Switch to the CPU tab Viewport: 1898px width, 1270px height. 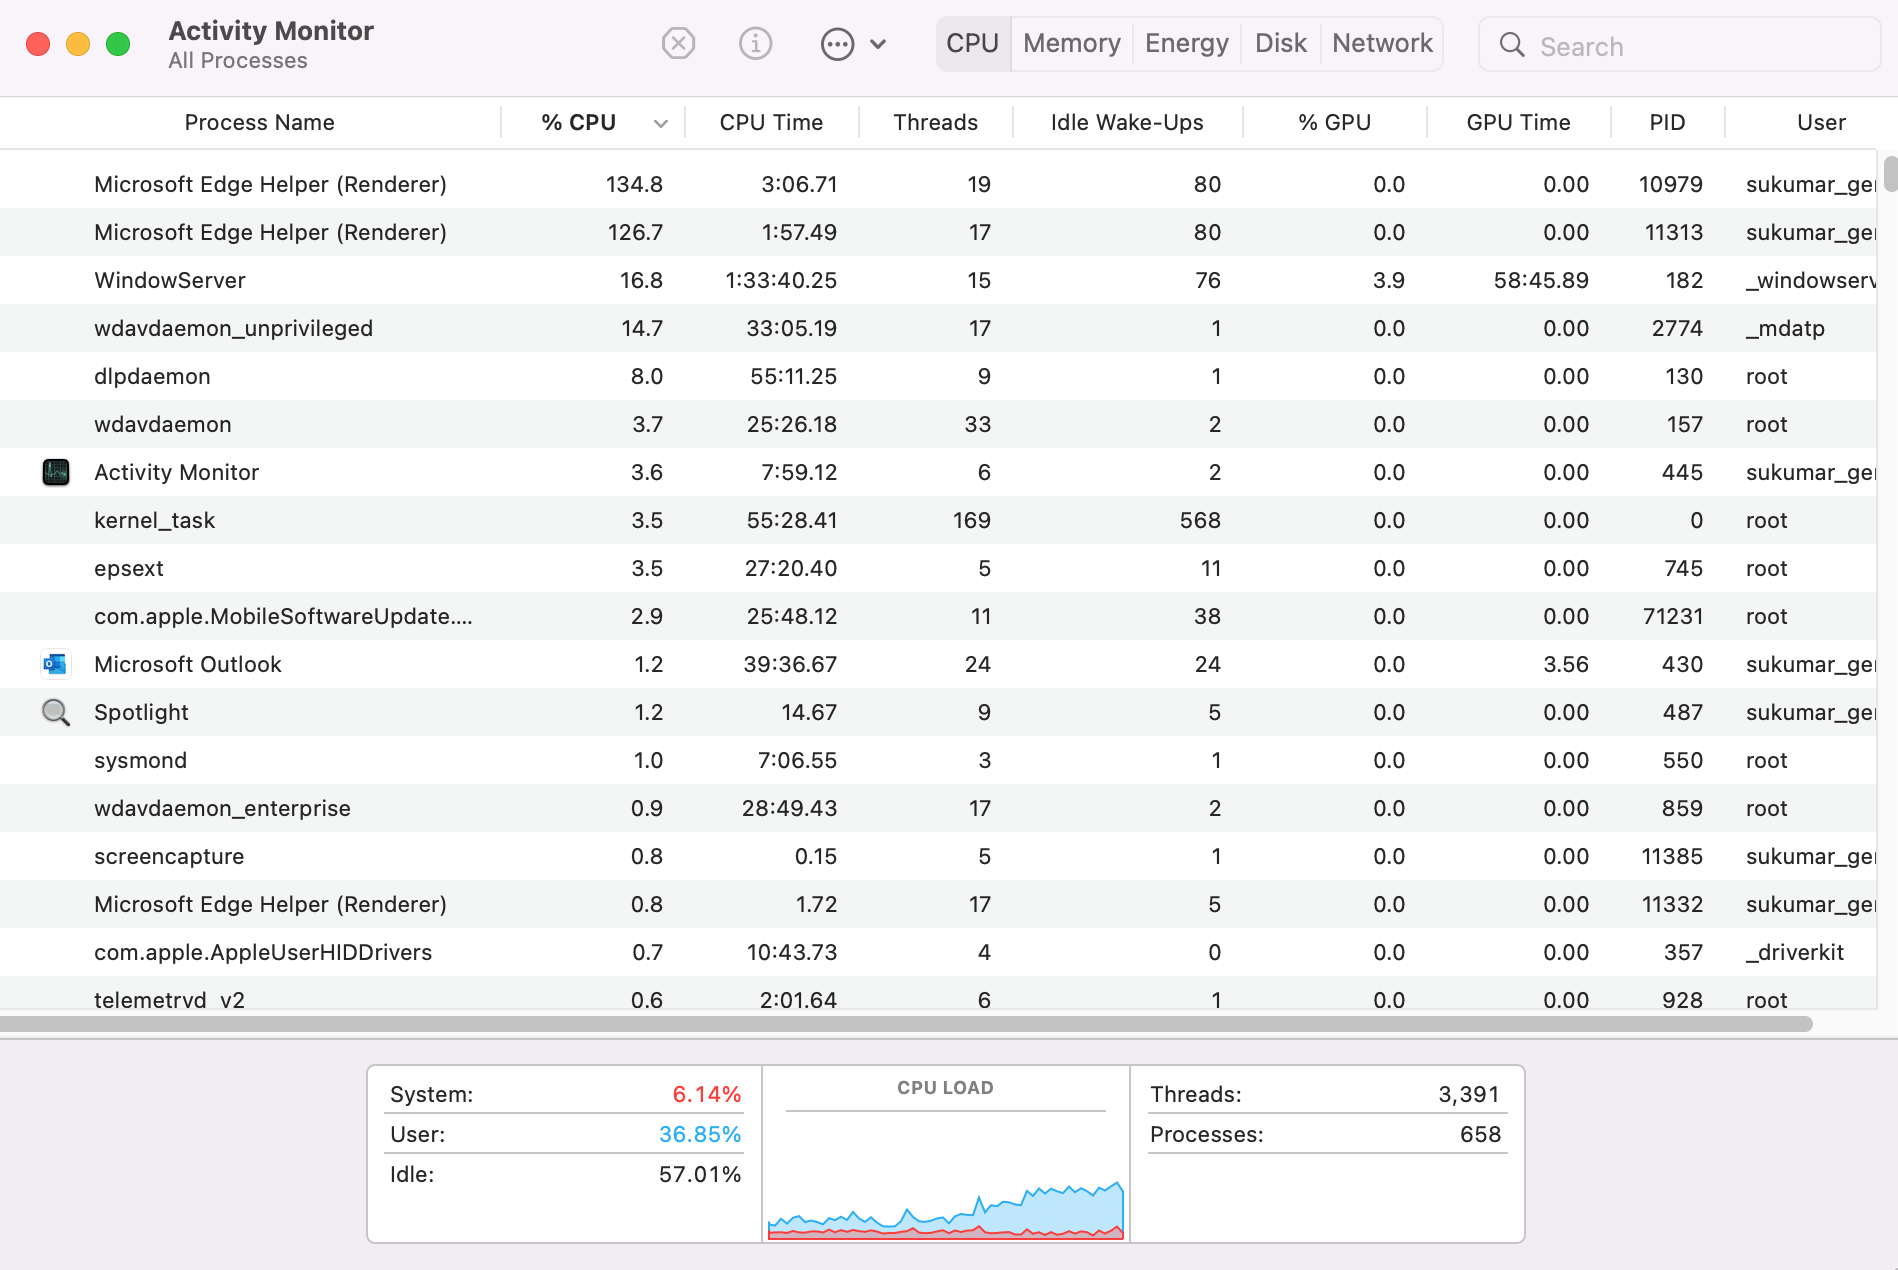973,43
